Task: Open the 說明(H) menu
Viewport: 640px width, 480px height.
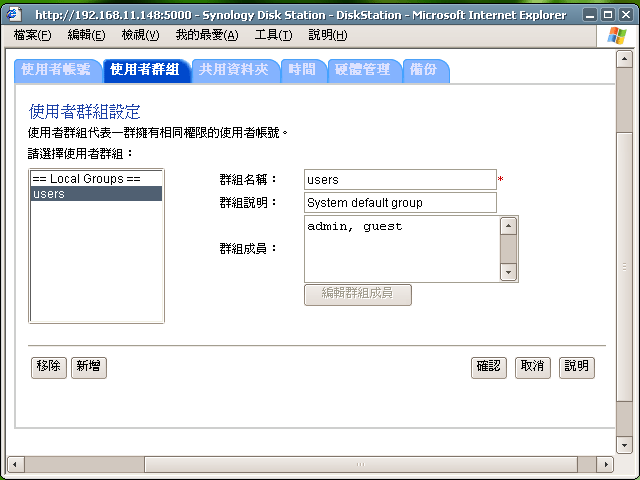Action: (328, 35)
